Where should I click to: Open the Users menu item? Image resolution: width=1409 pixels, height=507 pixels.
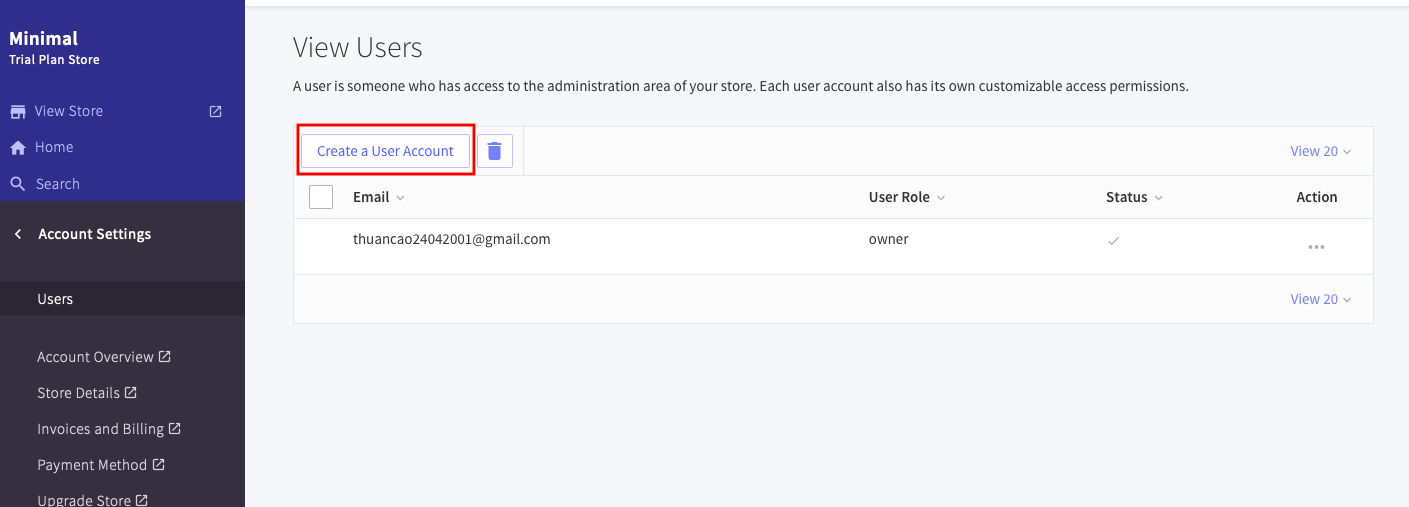tap(55, 299)
